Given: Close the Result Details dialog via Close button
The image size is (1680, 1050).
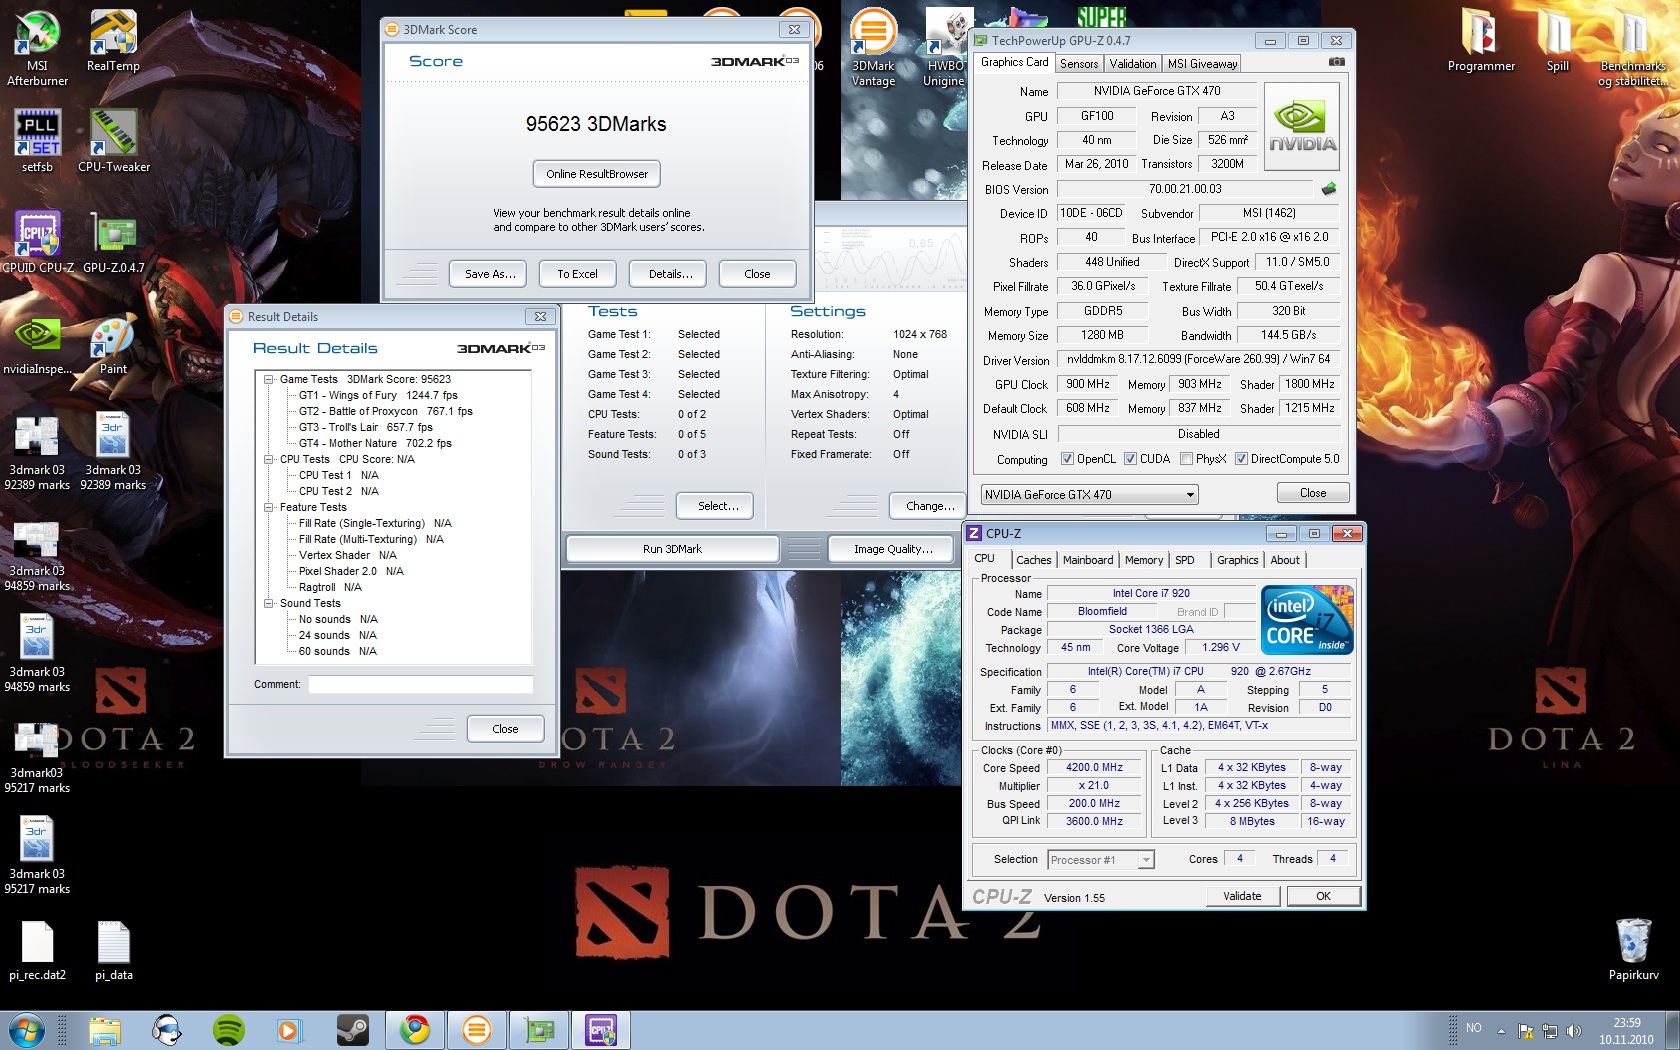Looking at the screenshot, I should [505, 729].
